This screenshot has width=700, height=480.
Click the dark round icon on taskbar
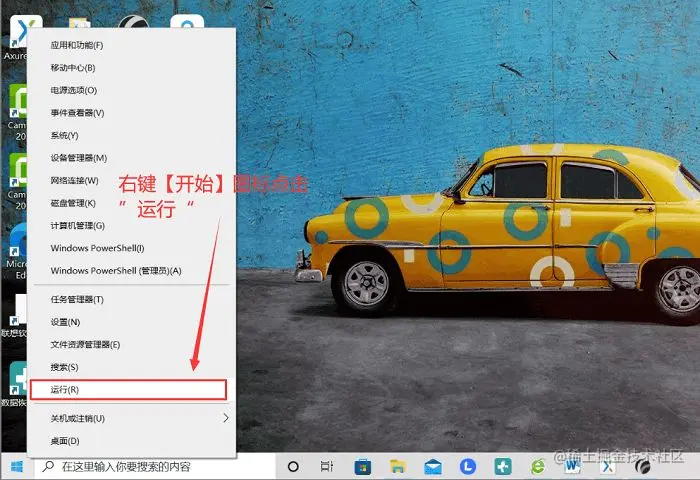click(x=643, y=467)
